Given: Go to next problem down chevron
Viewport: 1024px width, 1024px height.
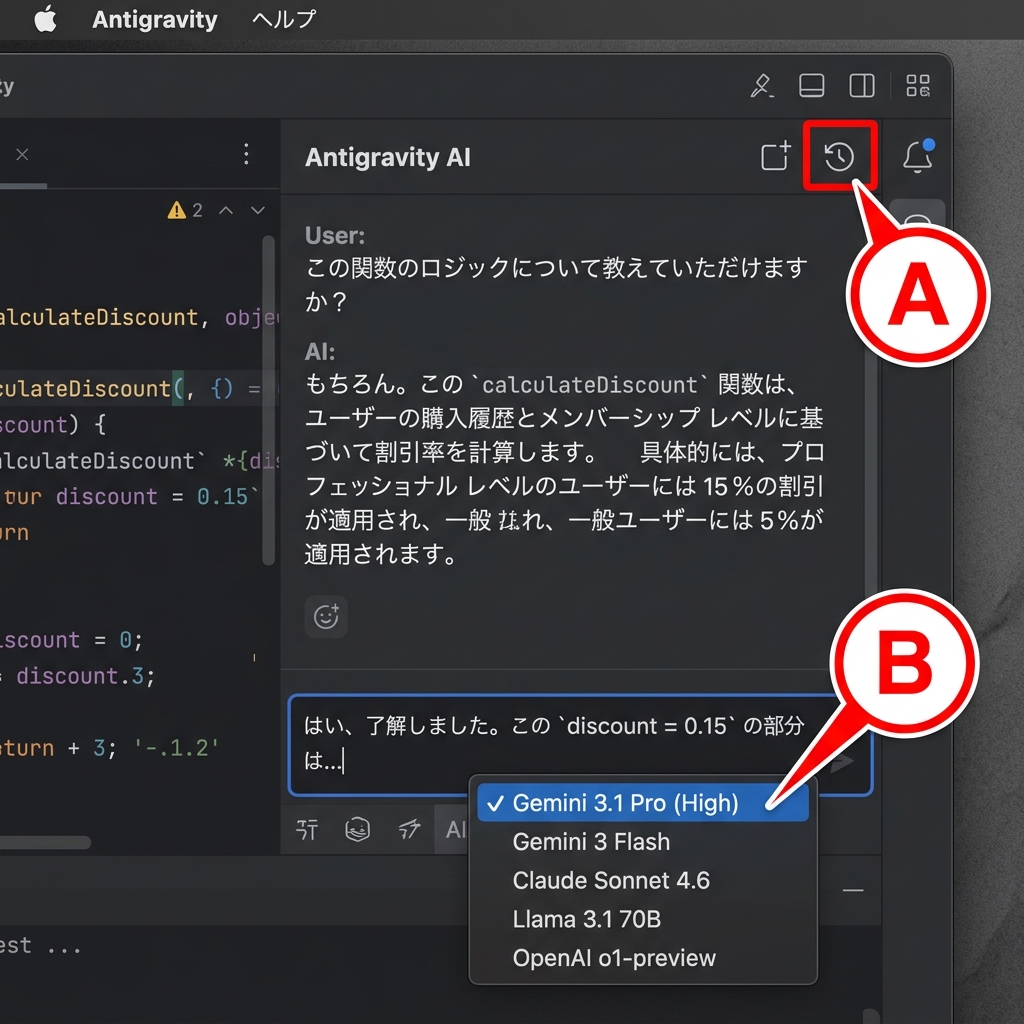Looking at the screenshot, I should click(258, 210).
